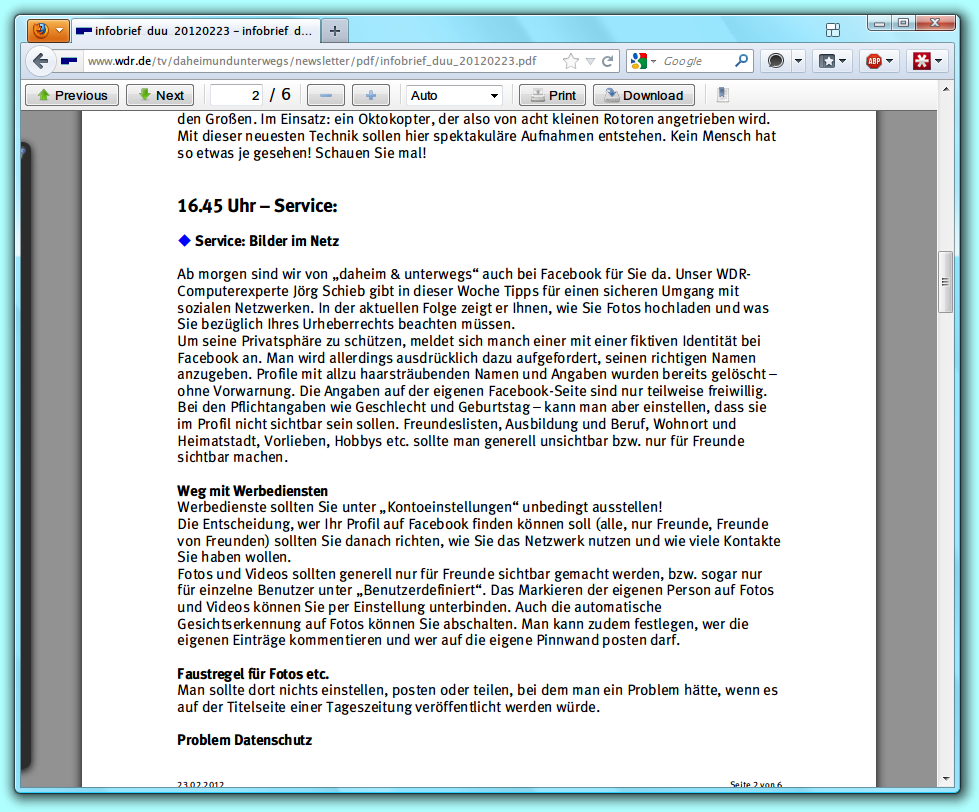This screenshot has height=812, width=979.
Task: Go to the Previous PDF page
Action: click(x=72, y=95)
